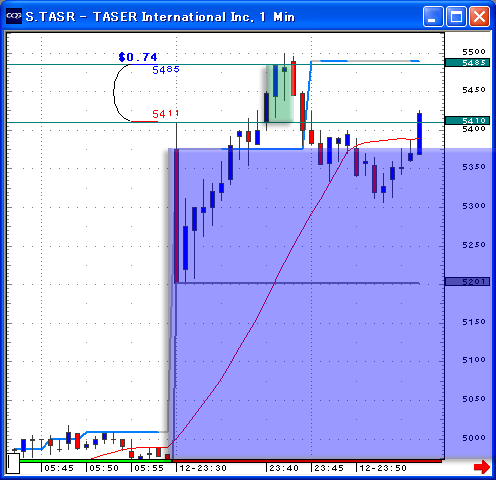Click the 5050 price scale label
Viewport: 496px width, 480px height.
pos(474,399)
